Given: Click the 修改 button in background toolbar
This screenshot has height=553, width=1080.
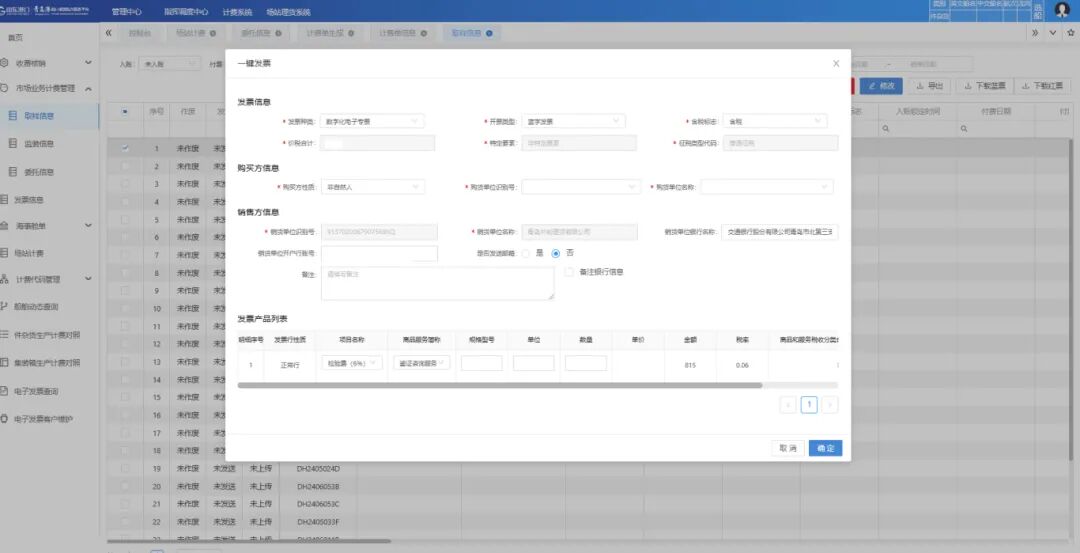Looking at the screenshot, I should [881, 86].
